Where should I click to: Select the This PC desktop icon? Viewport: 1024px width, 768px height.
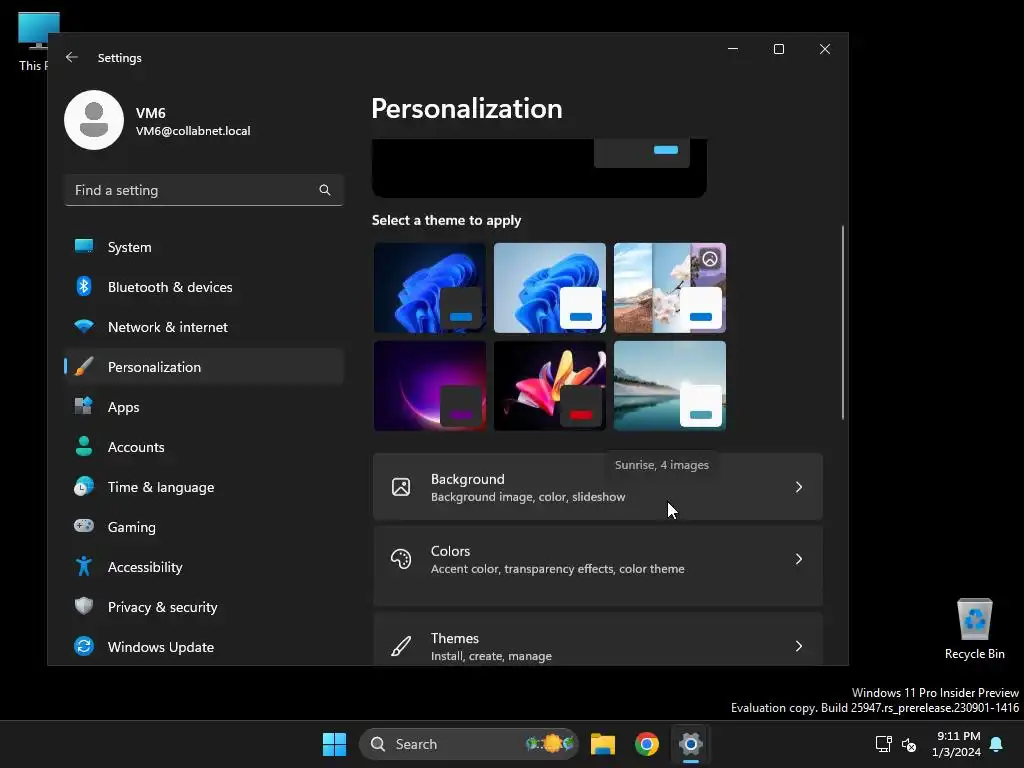[x=34, y=40]
